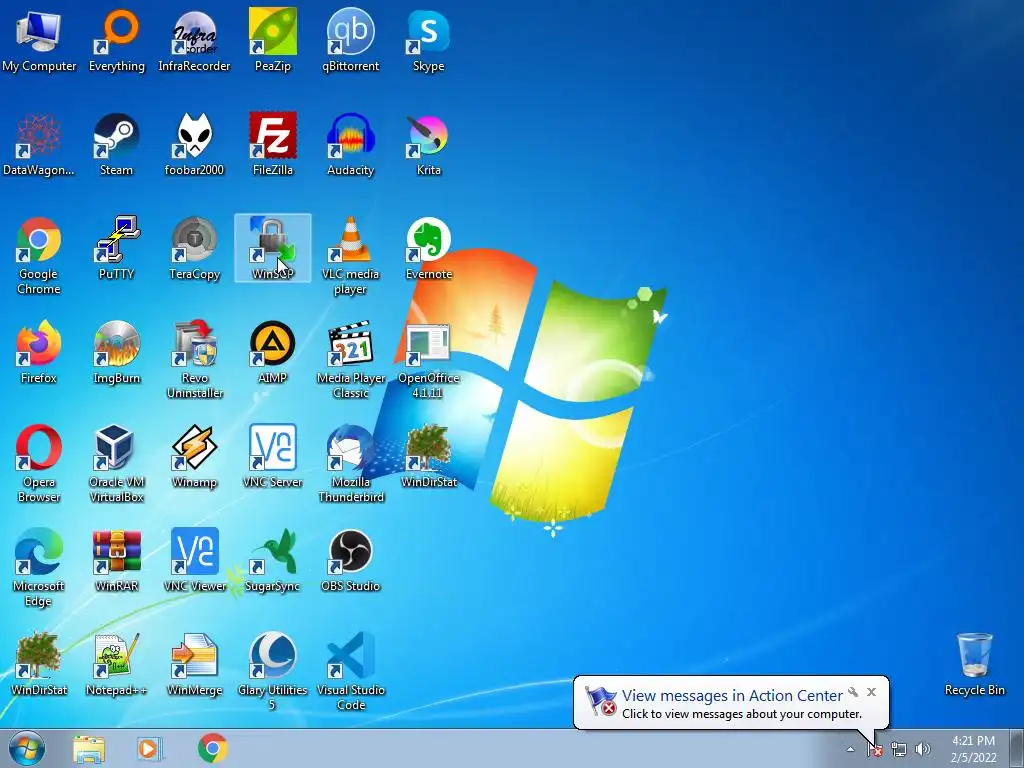
Task: Open VNC Server icon
Action: pos(272,456)
